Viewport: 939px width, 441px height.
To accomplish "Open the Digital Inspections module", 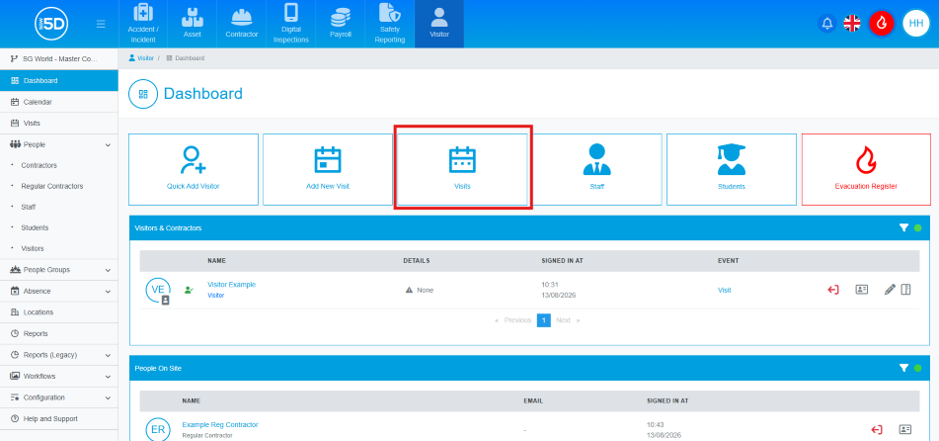I will pyautogui.click(x=291, y=24).
